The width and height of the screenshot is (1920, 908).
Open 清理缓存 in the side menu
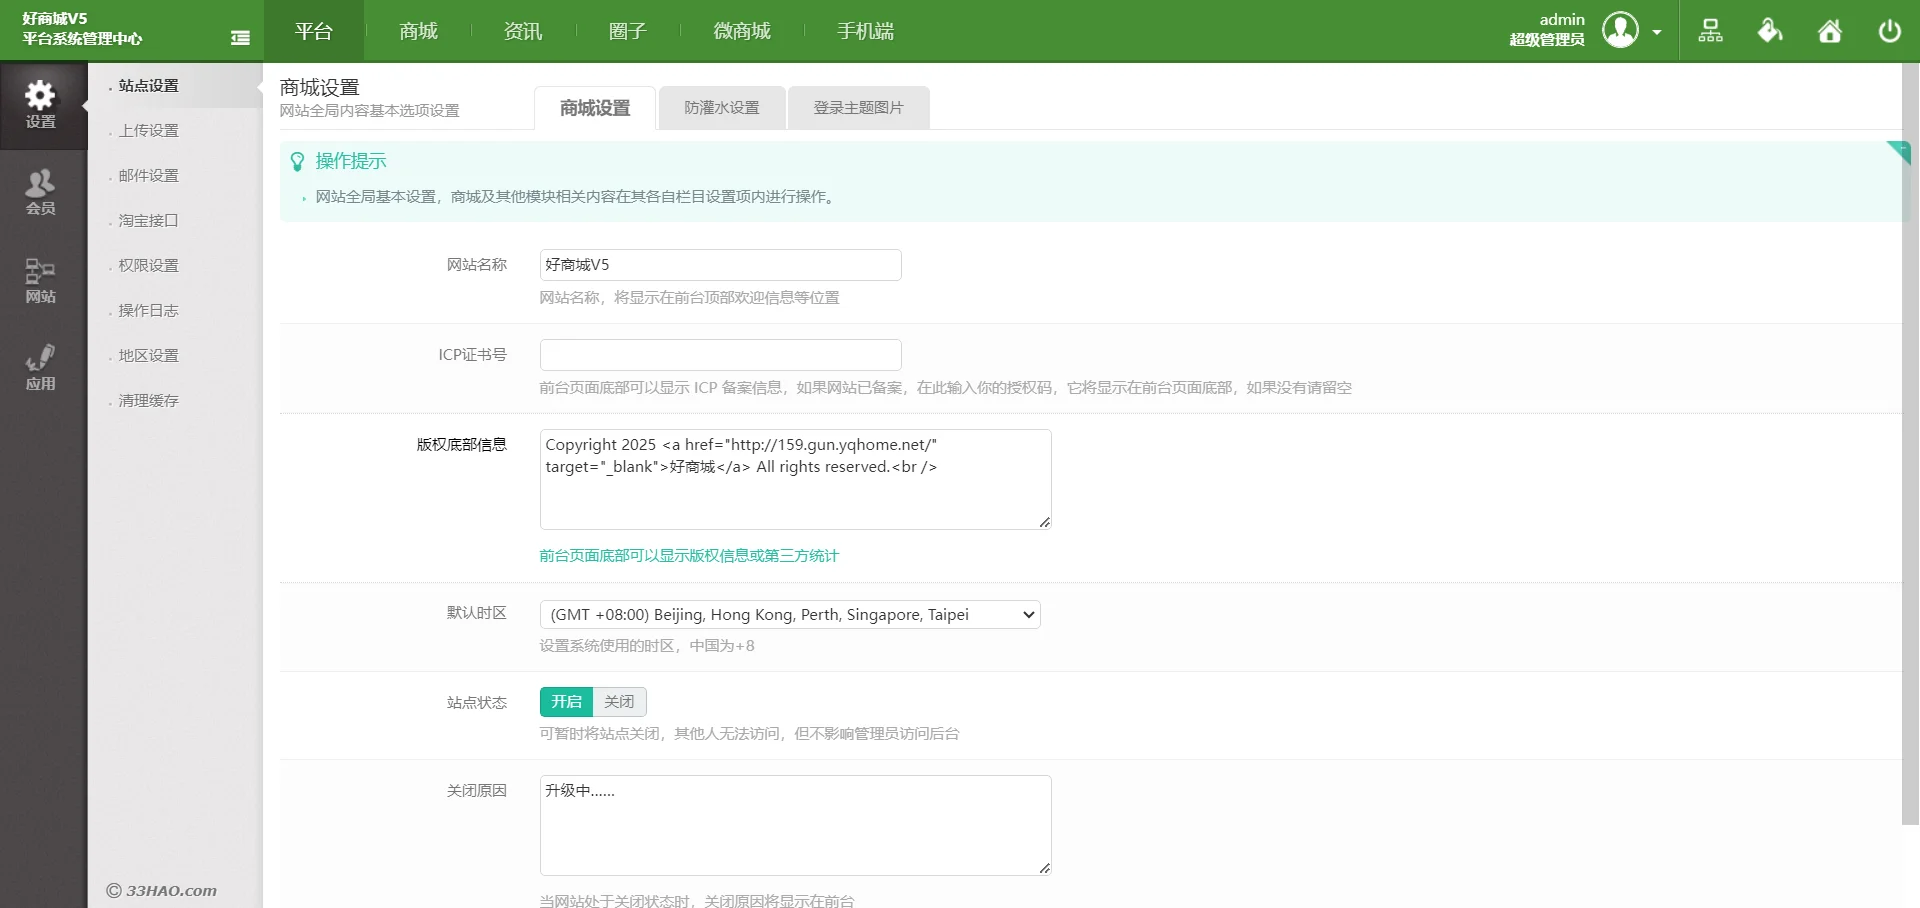coord(149,401)
